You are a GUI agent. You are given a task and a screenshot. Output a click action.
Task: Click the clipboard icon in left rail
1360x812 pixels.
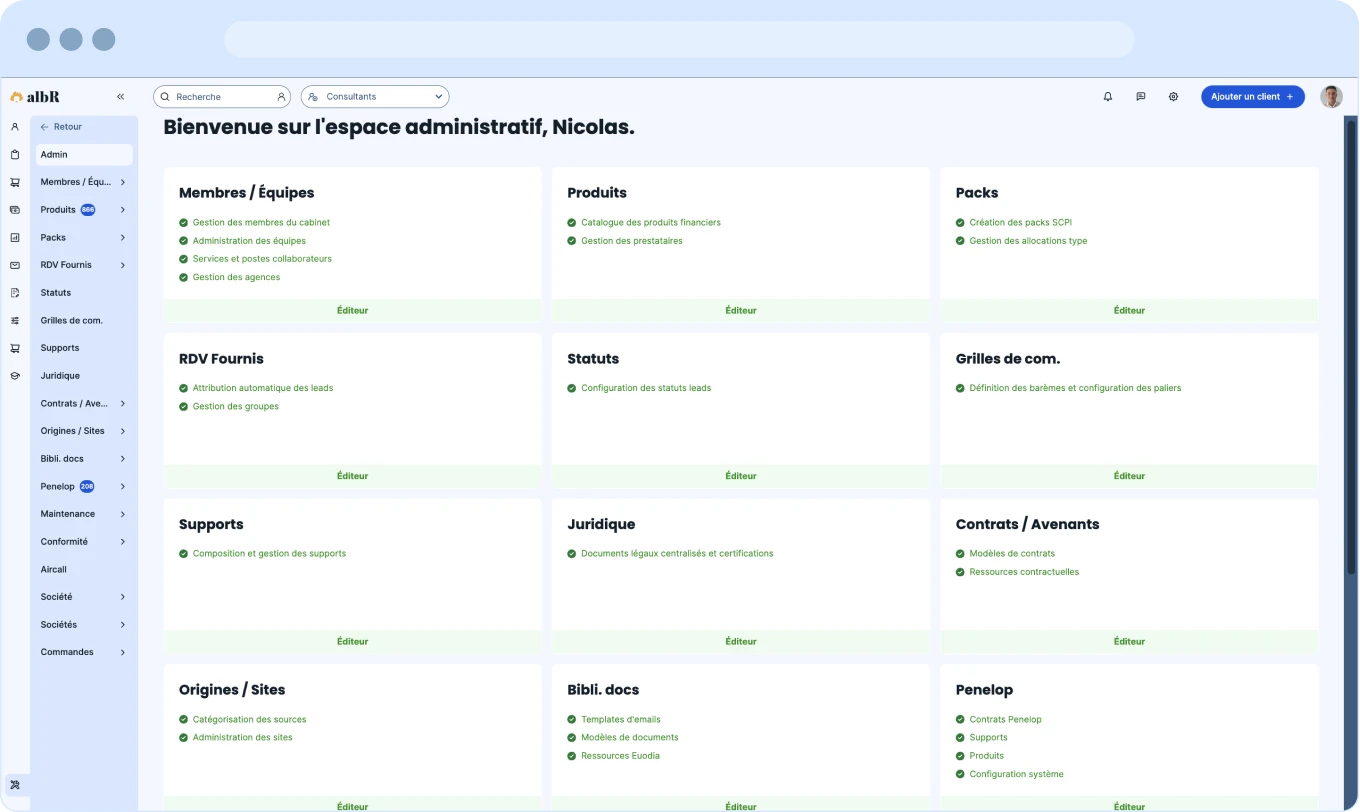point(15,155)
